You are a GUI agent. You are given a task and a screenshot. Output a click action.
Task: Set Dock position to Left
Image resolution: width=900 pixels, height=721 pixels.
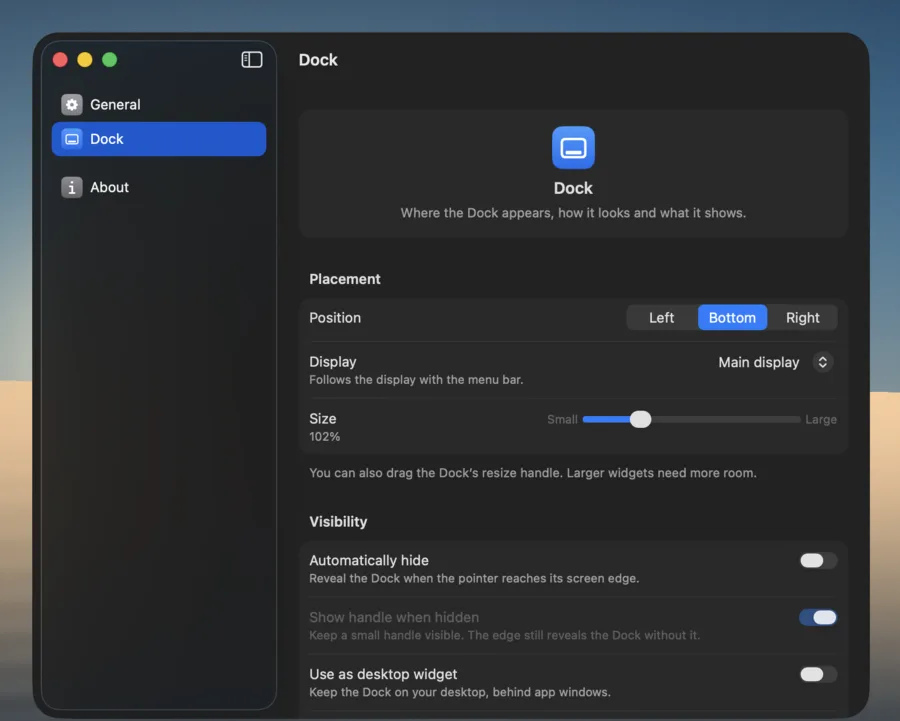point(662,317)
